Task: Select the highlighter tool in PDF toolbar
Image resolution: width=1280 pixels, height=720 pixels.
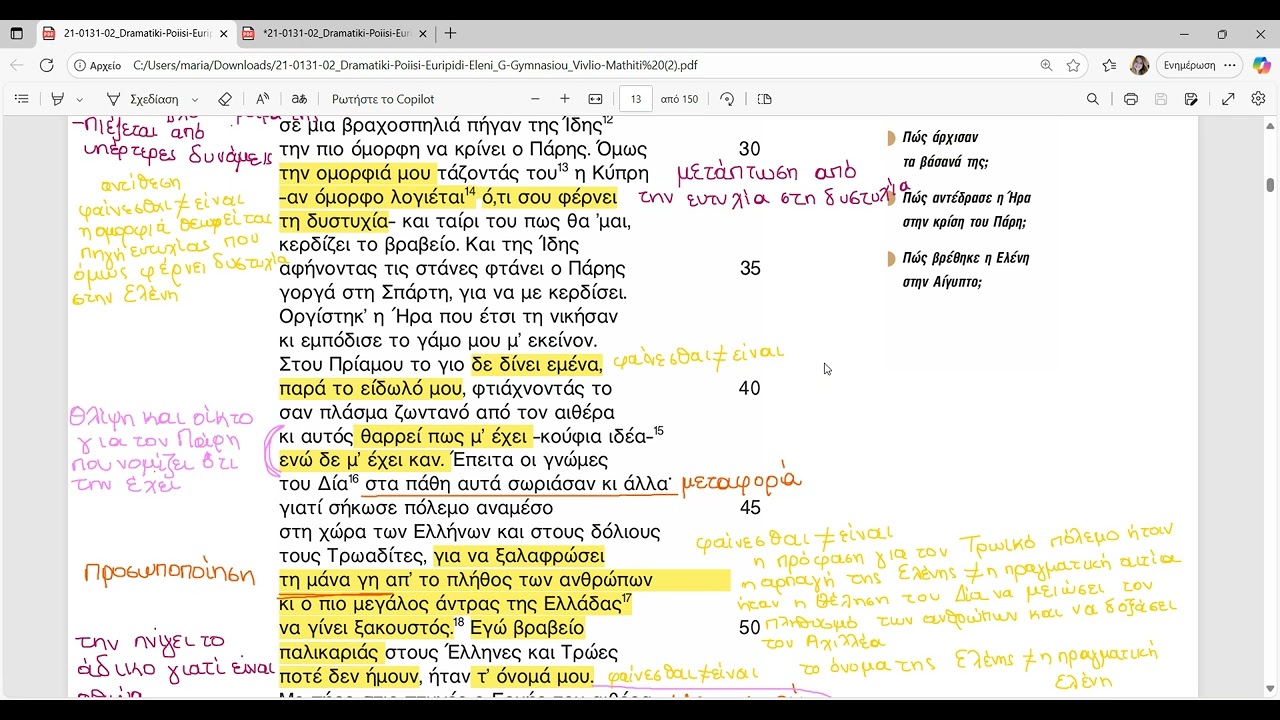Action: [58, 99]
